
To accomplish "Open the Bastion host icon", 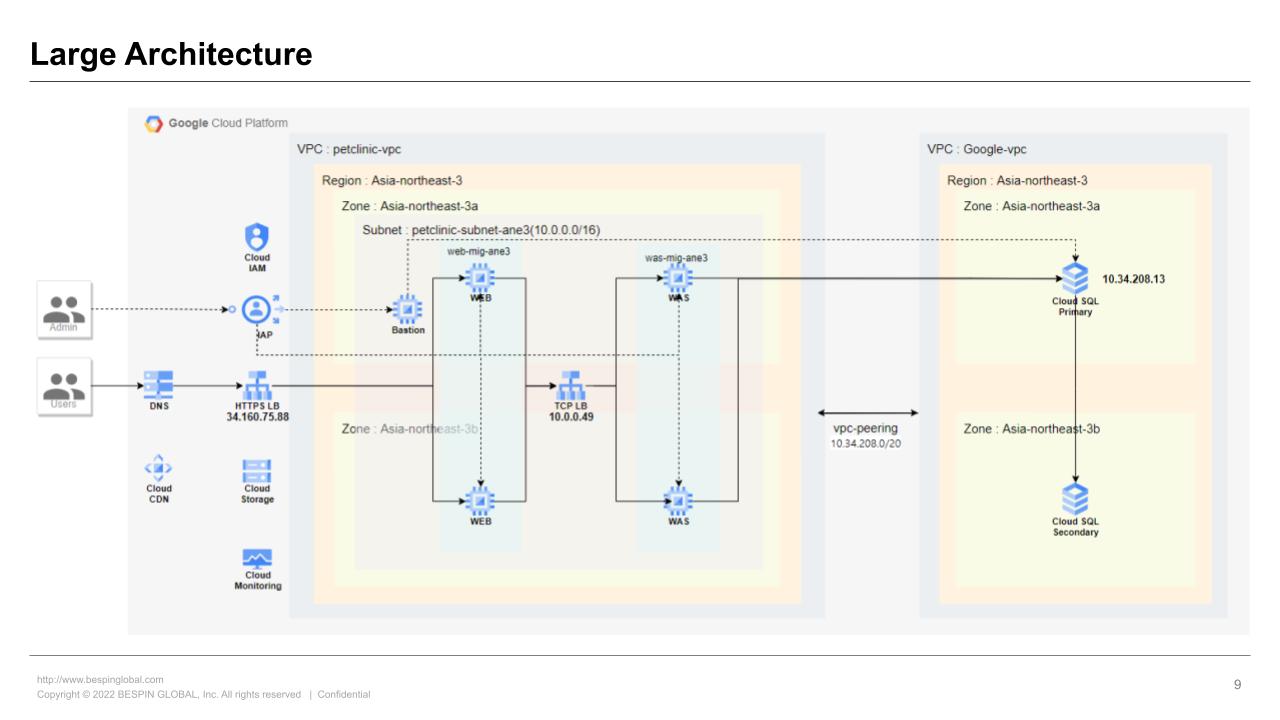I will (x=408, y=308).
